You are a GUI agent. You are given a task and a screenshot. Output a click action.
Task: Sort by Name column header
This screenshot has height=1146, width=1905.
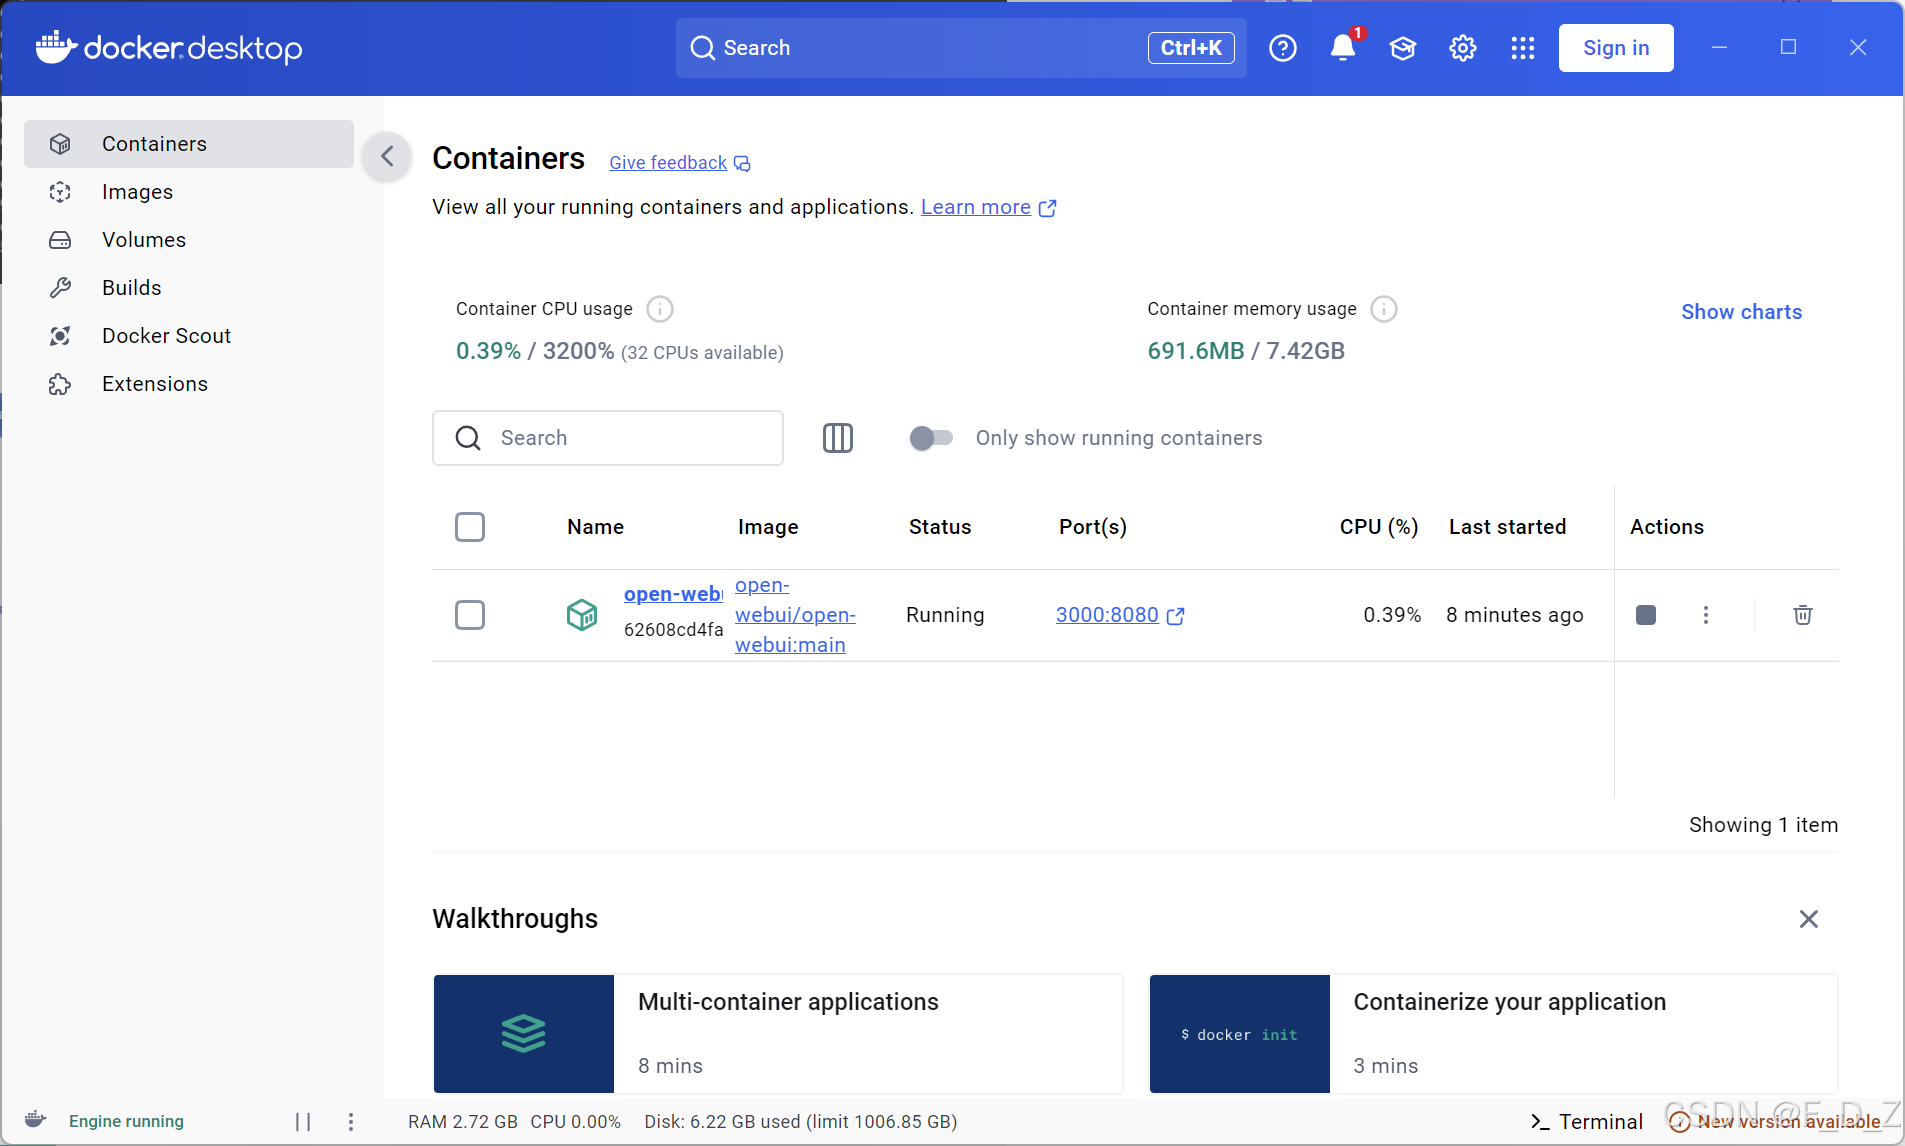pos(595,527)
